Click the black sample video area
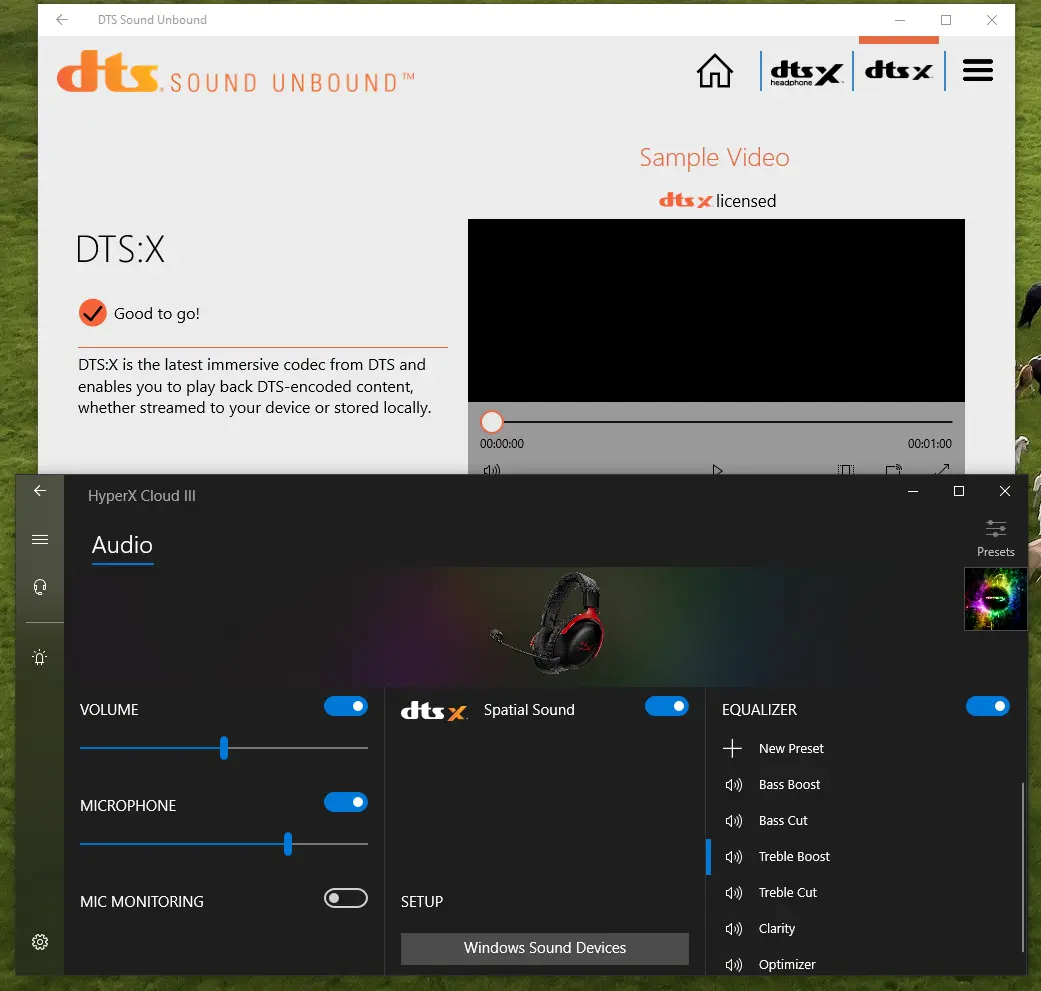 pos(716,310)
